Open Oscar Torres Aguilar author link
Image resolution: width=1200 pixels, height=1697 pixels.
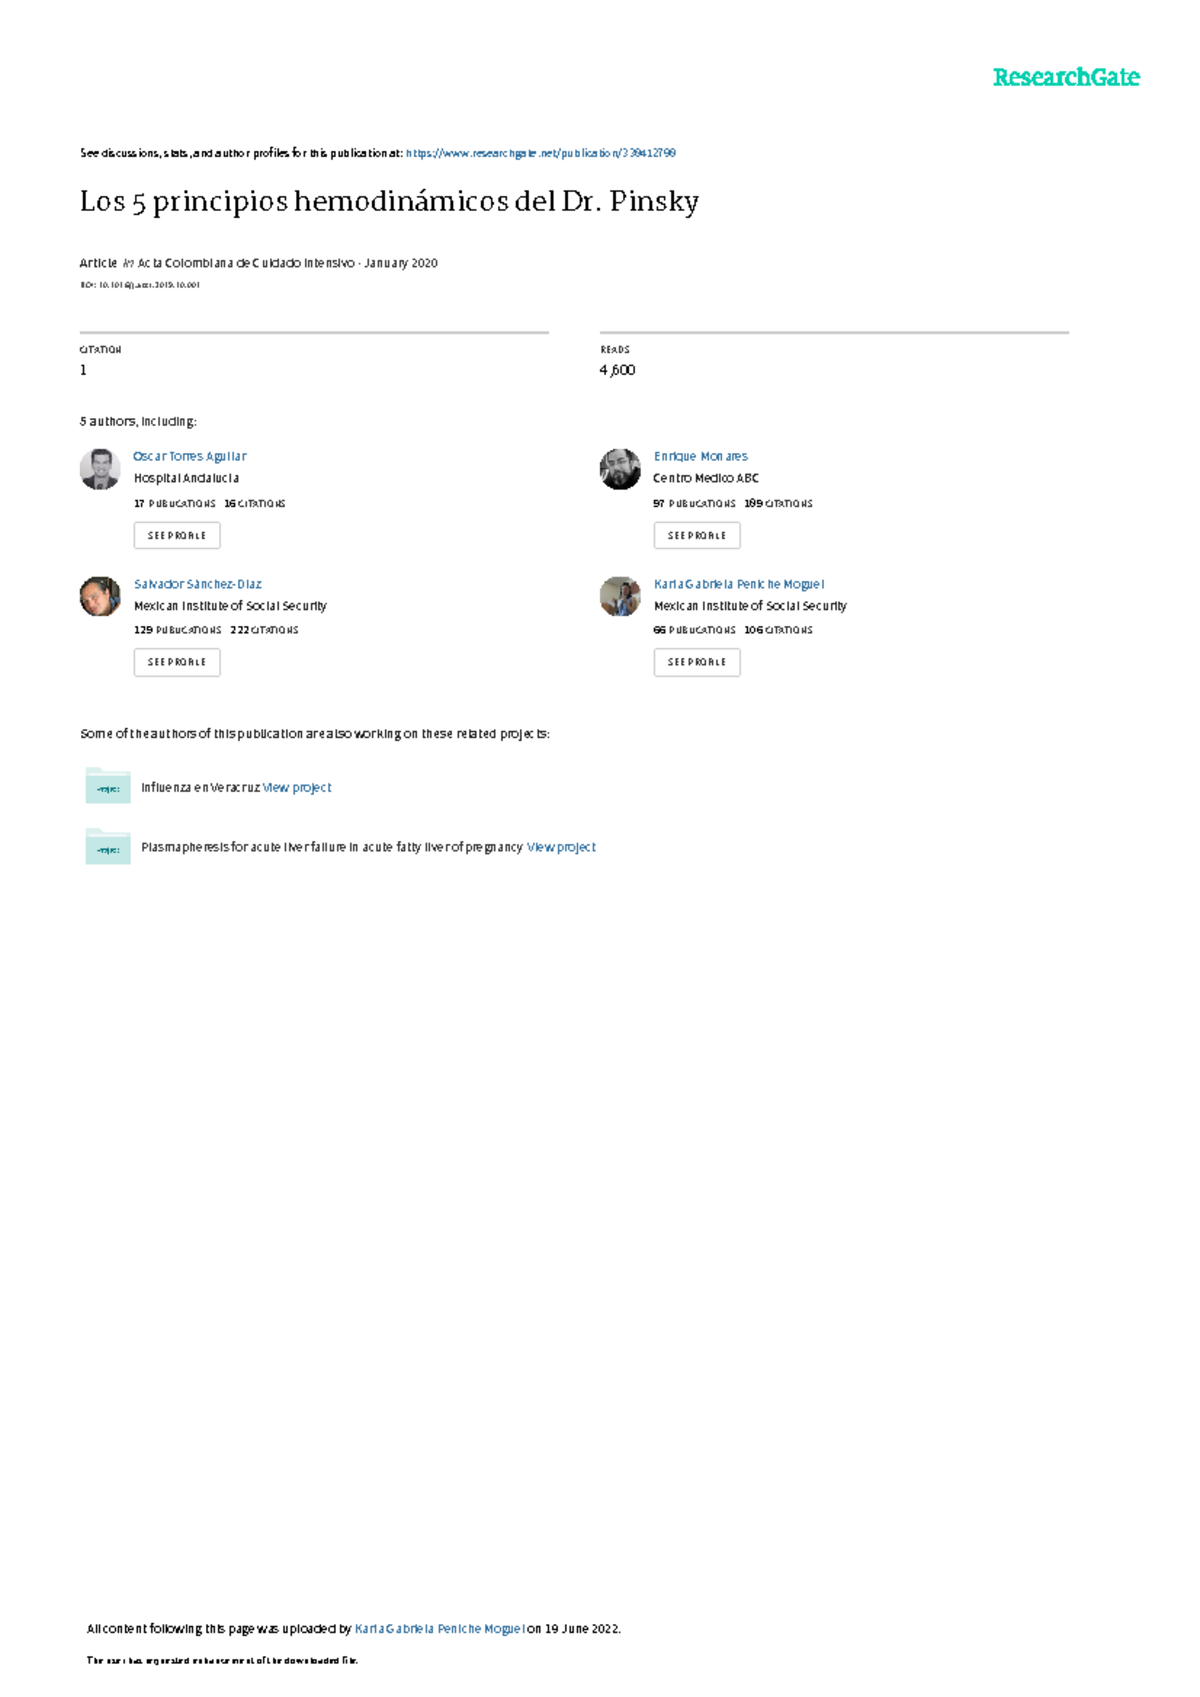[190, 456]
